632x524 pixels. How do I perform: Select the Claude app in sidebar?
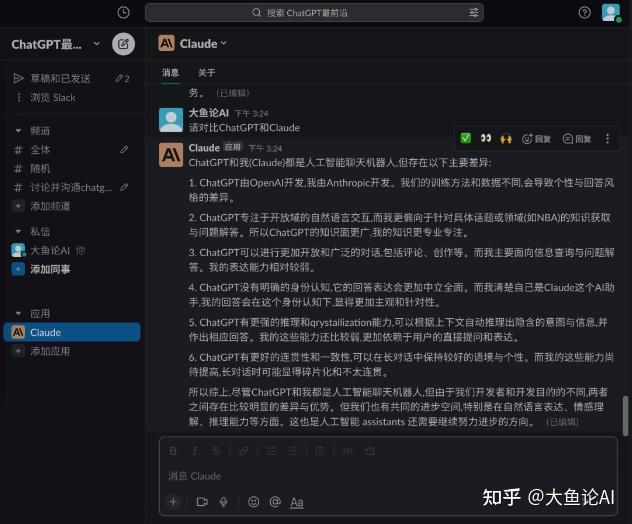click(72, 332)
